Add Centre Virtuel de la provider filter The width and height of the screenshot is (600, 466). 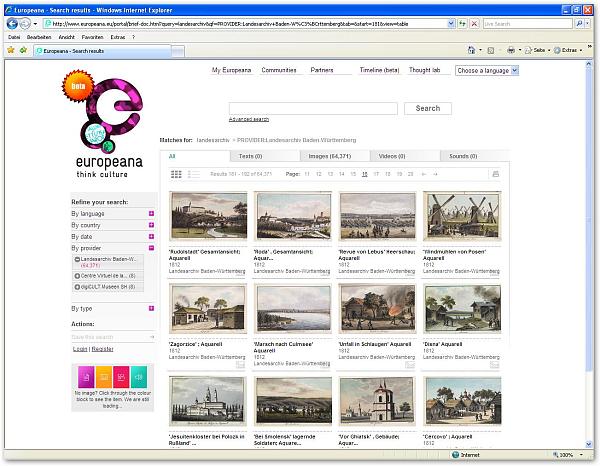[x=77, y=276]
